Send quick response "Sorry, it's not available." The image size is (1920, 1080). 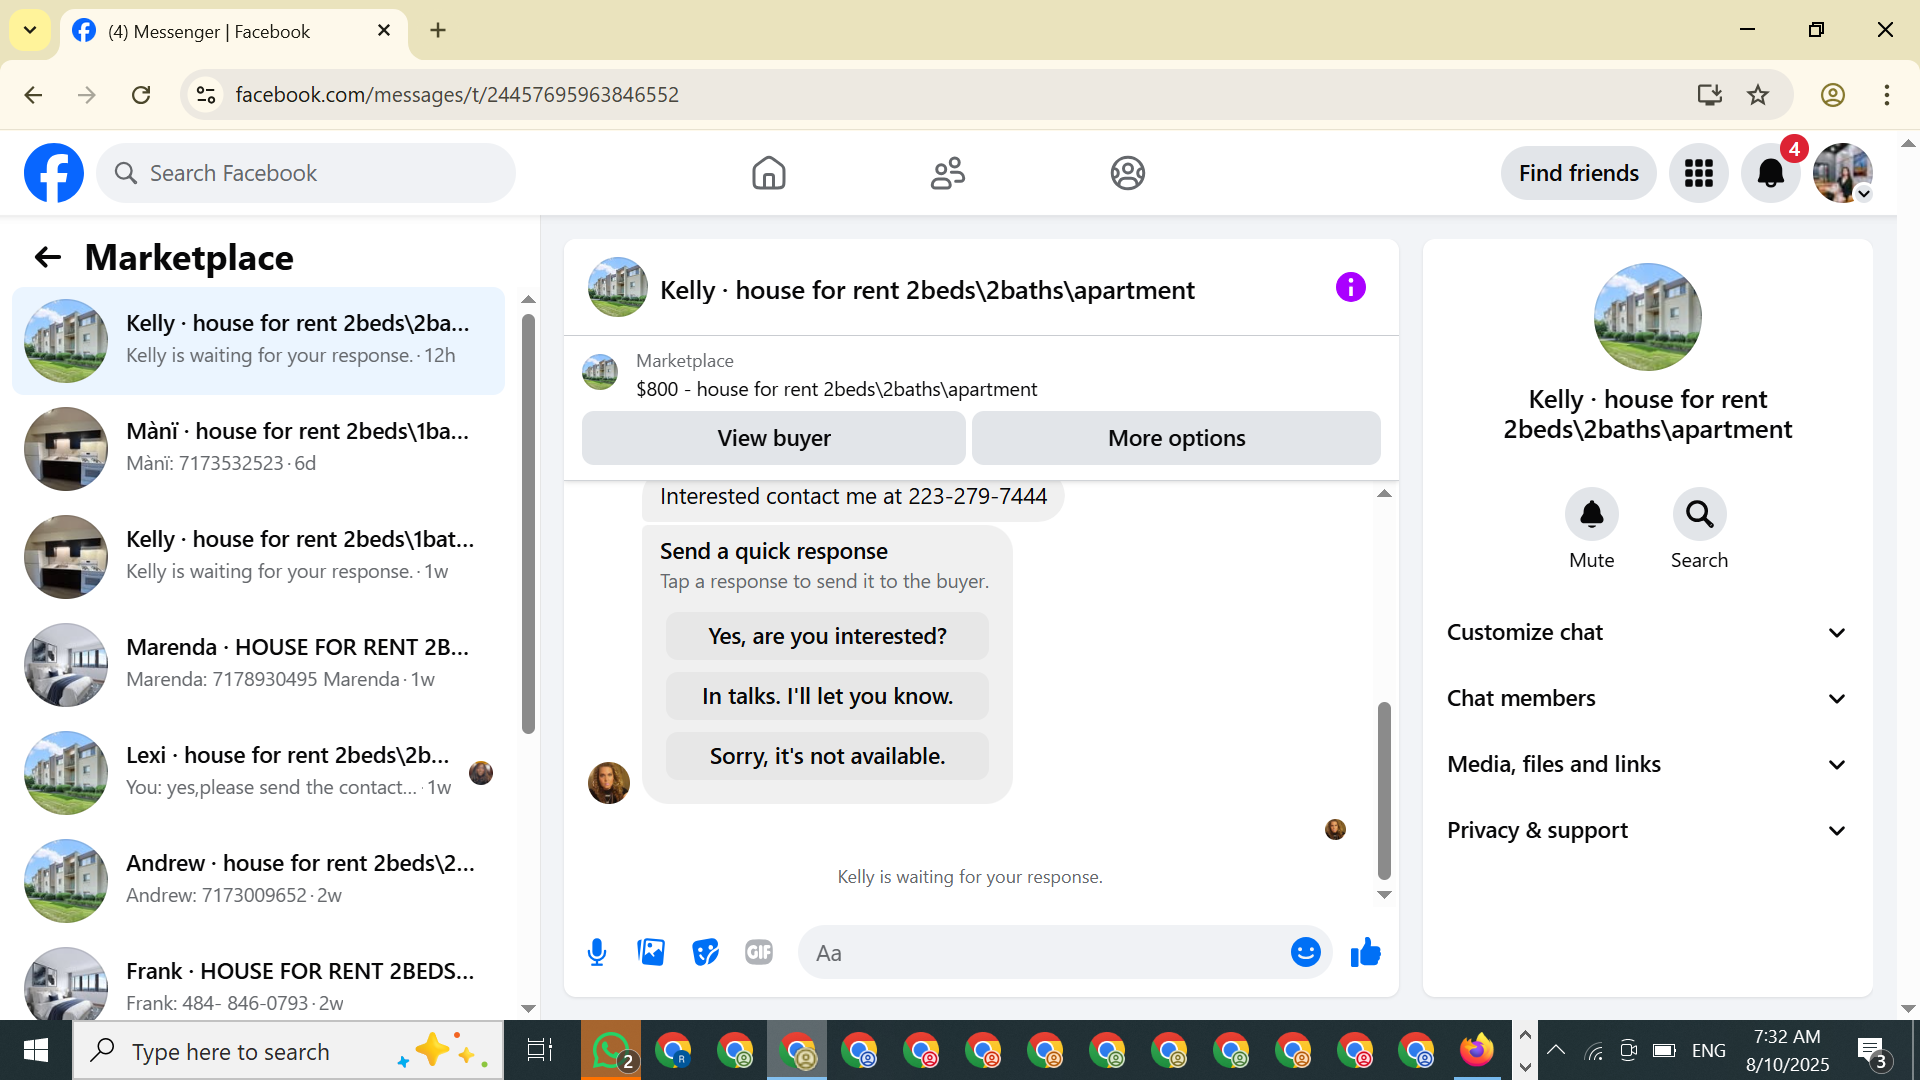click(x=827, y=757)
